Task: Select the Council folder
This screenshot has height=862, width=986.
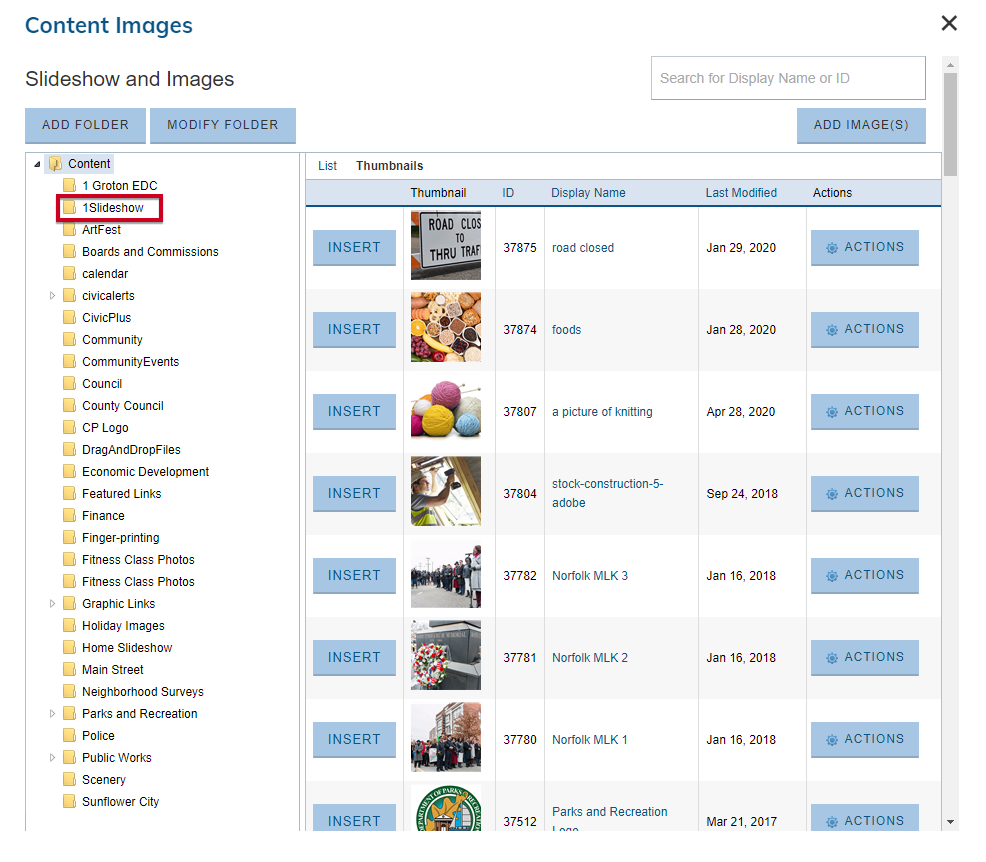Action: (102, 384)
